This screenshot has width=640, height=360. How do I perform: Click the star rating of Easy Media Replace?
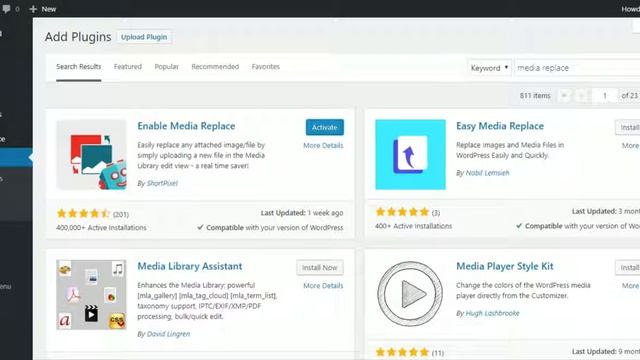(x=402, y=212)
